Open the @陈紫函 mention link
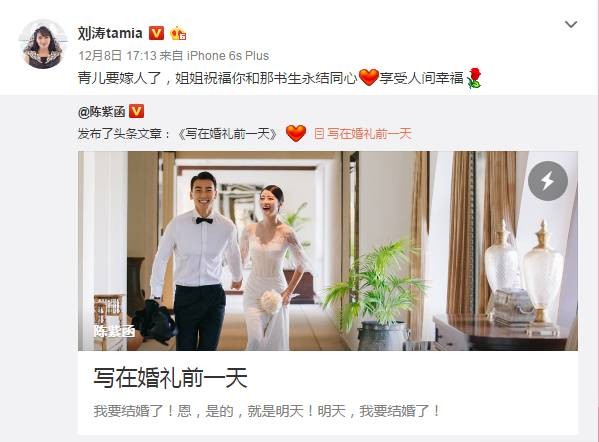 102,112
